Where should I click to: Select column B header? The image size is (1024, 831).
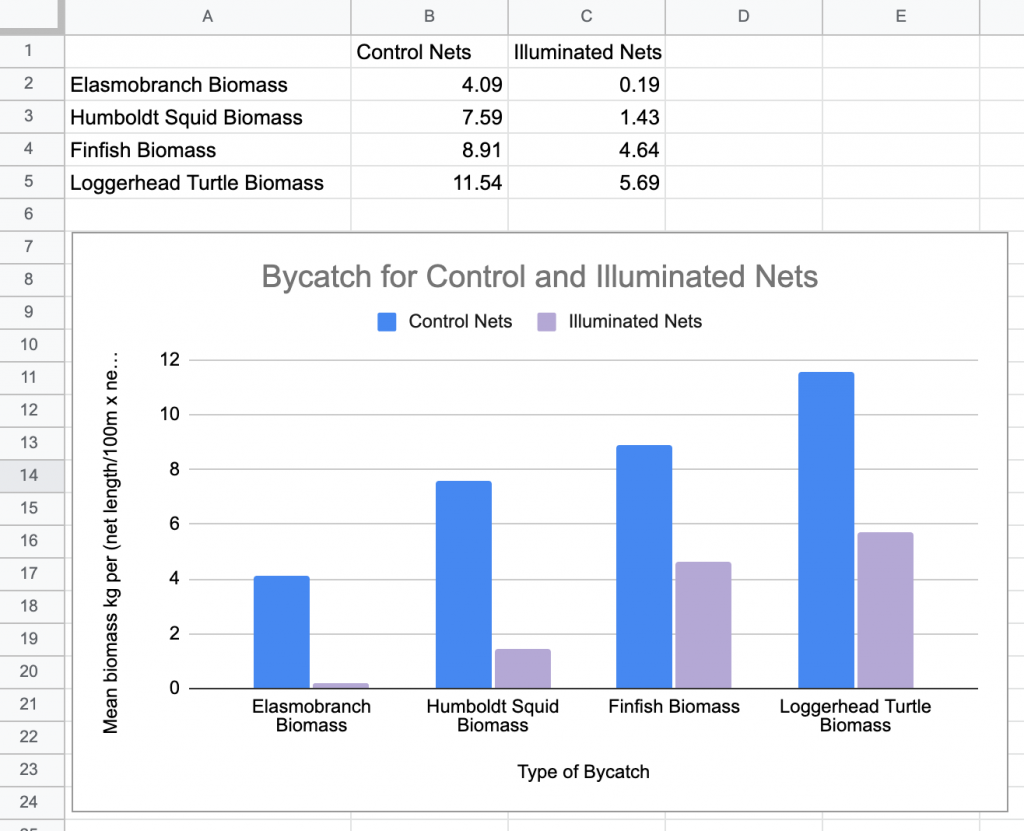429,16
